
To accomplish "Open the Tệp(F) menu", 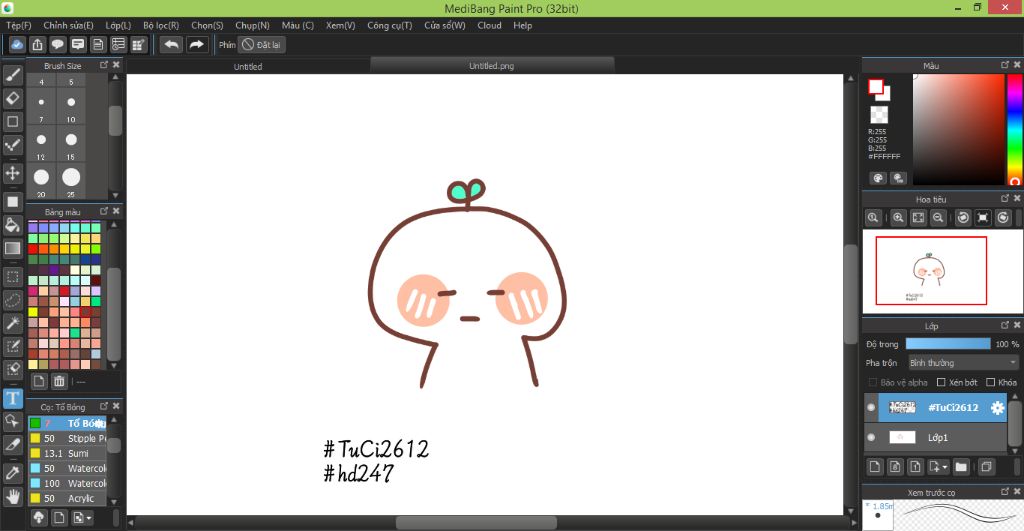I will [x=19, y=25].
